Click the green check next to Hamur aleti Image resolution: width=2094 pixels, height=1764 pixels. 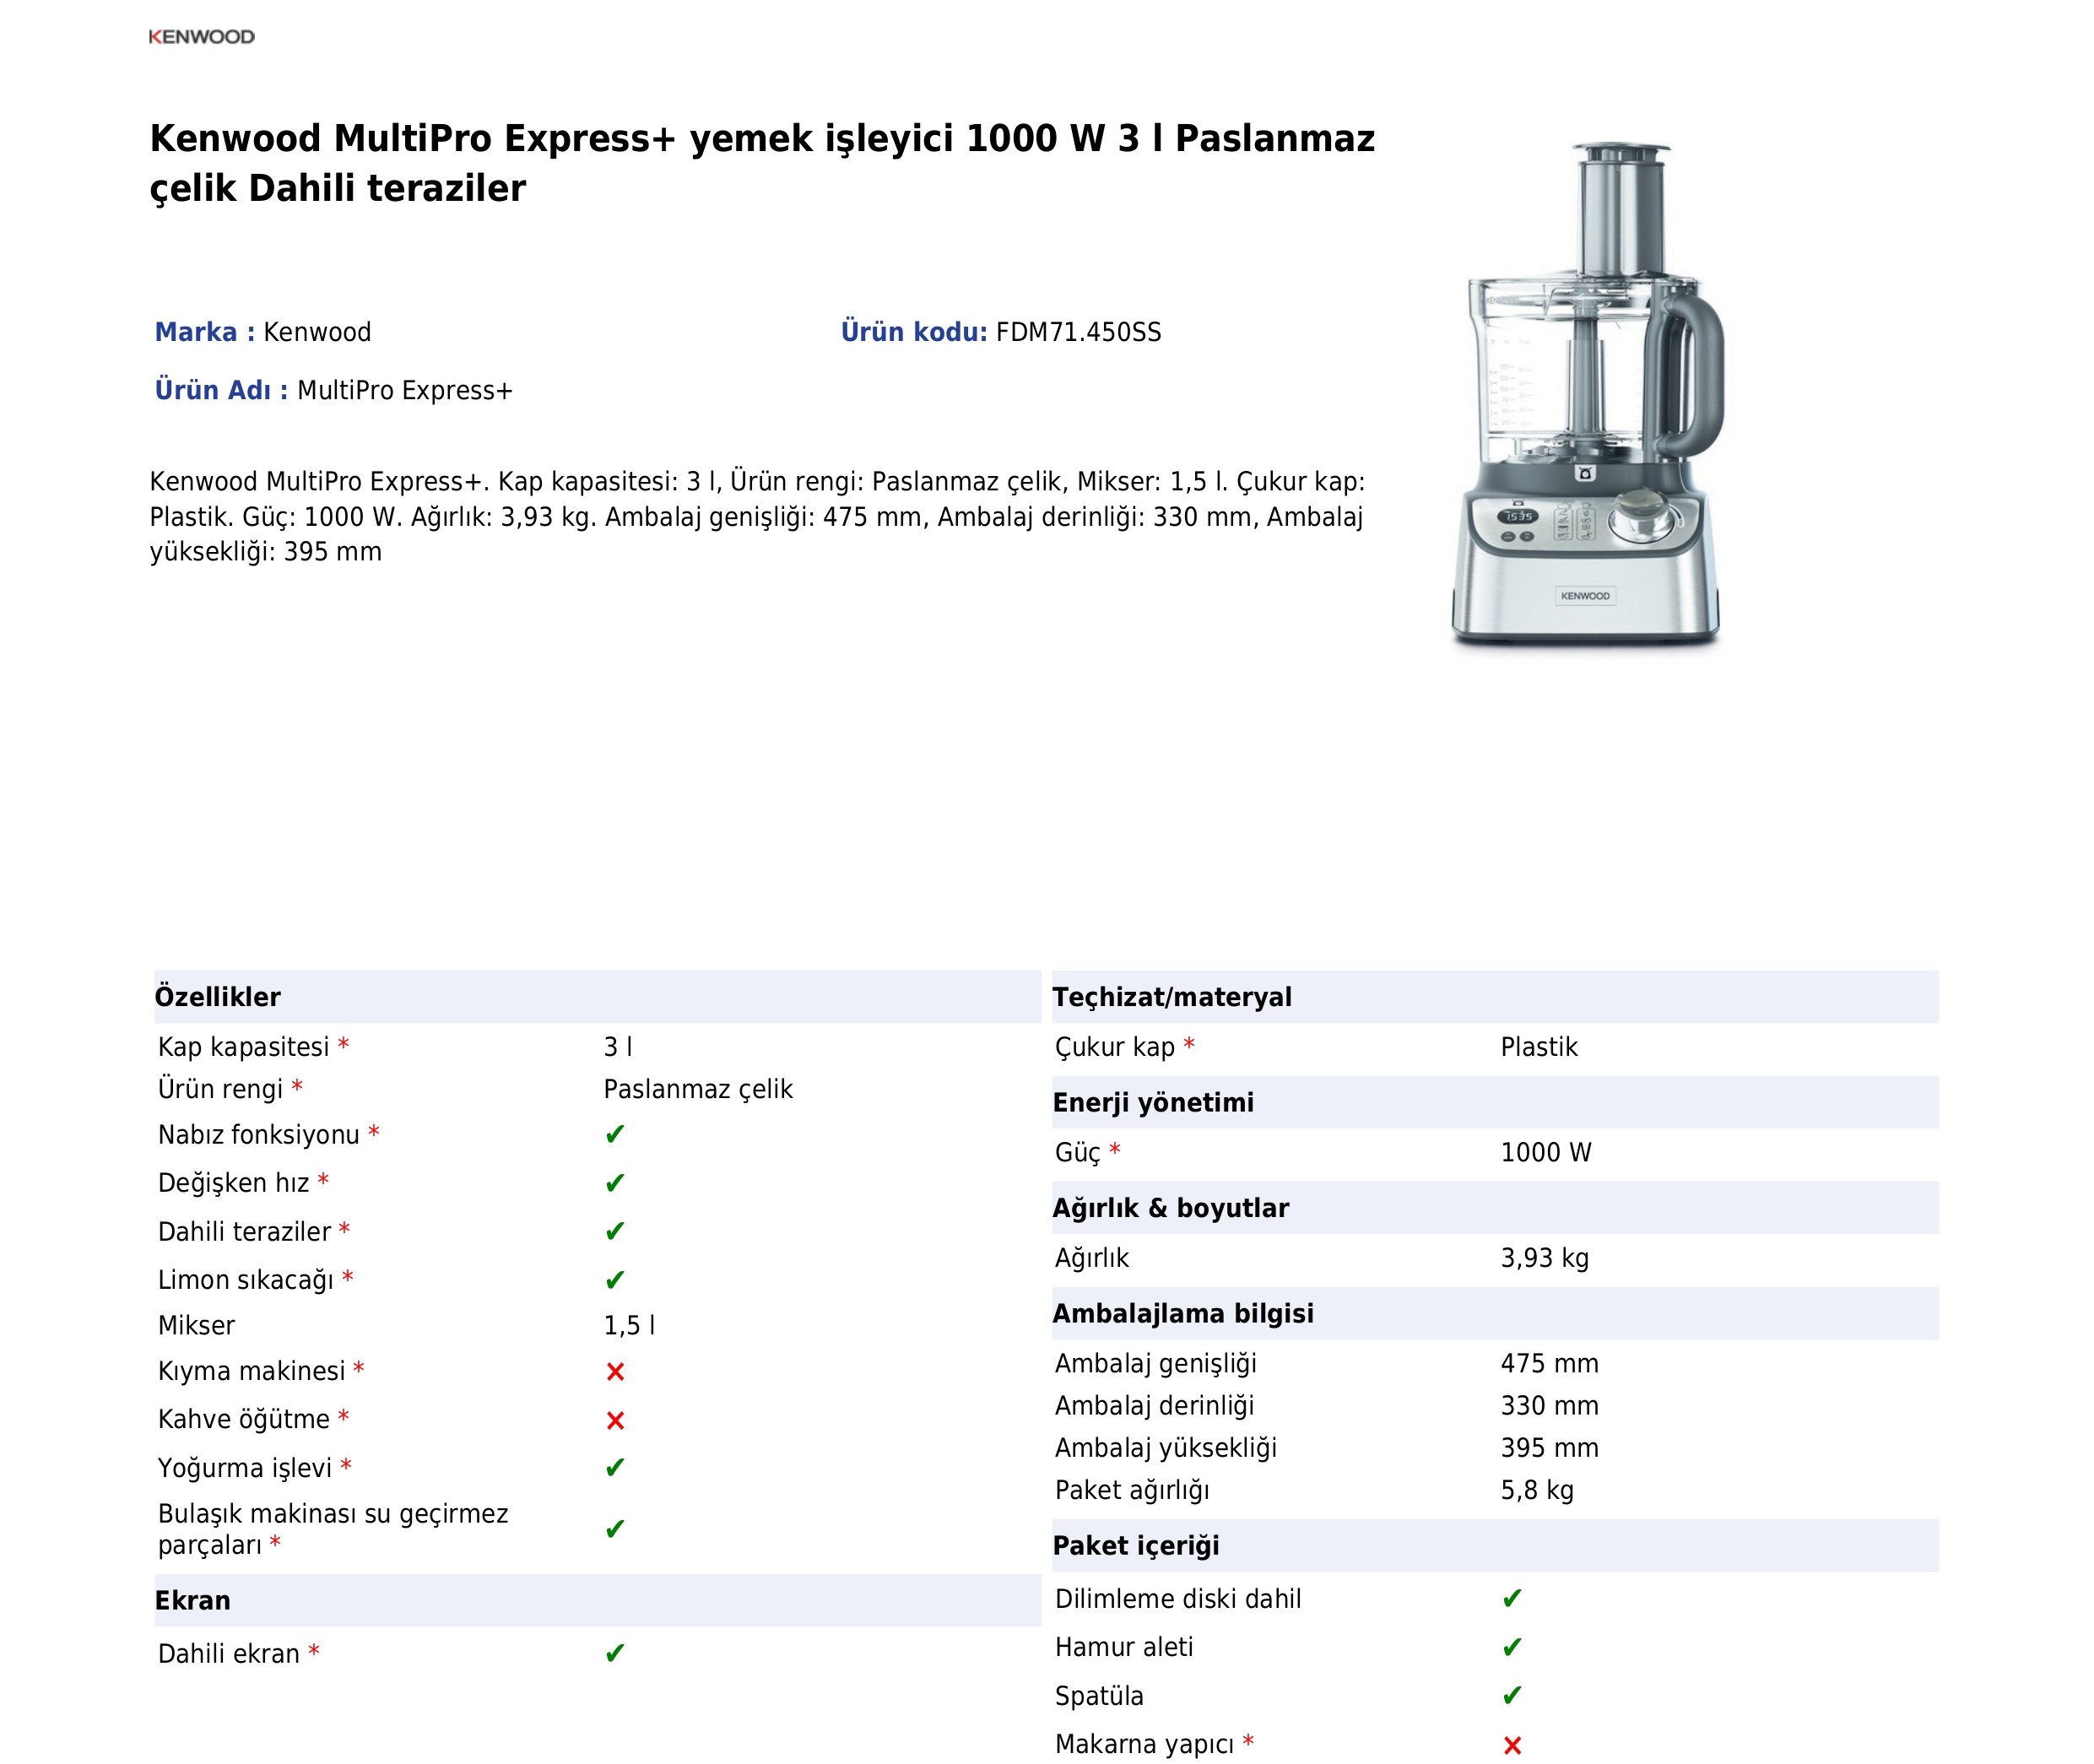1511,1647
